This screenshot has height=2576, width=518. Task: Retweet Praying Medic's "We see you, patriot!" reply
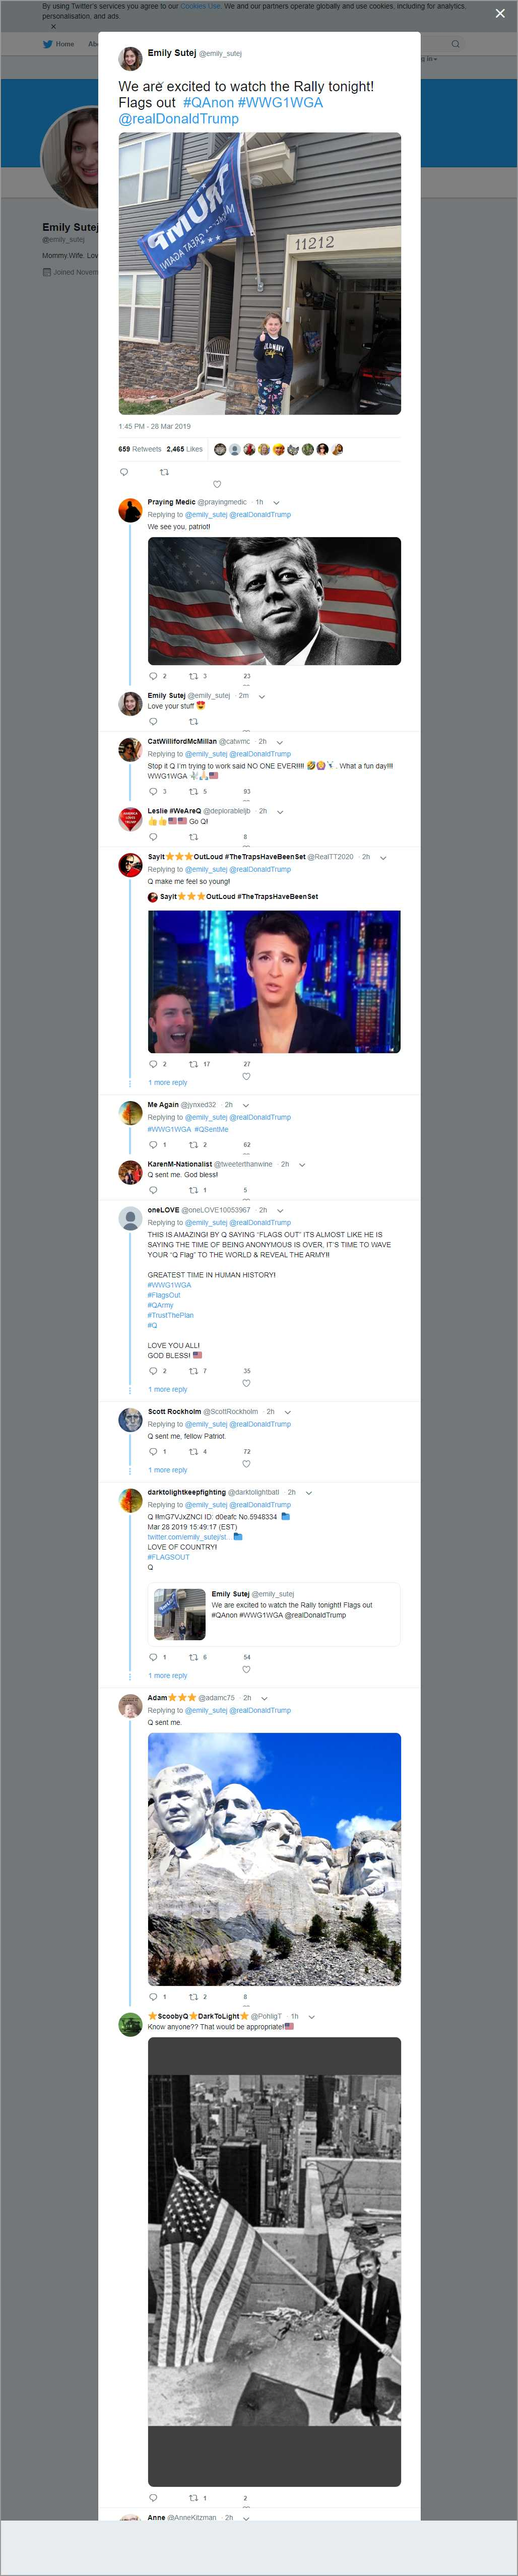(194, 676)
